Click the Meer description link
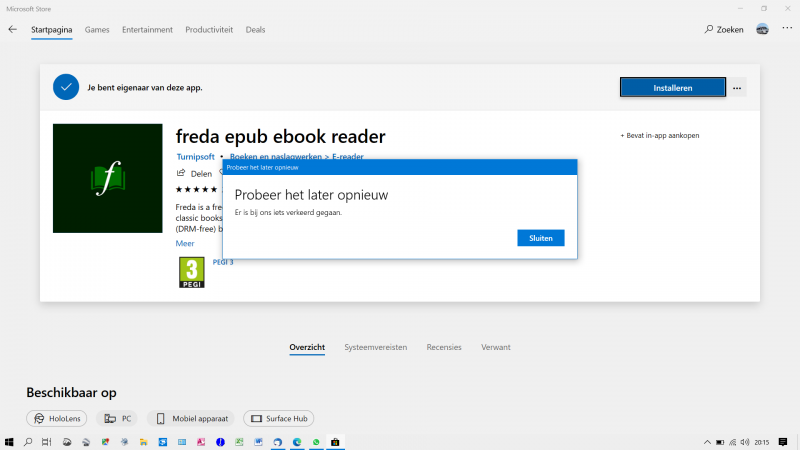Image resolution: width=800 pixels, height=450 pixels. coord(185,243)
